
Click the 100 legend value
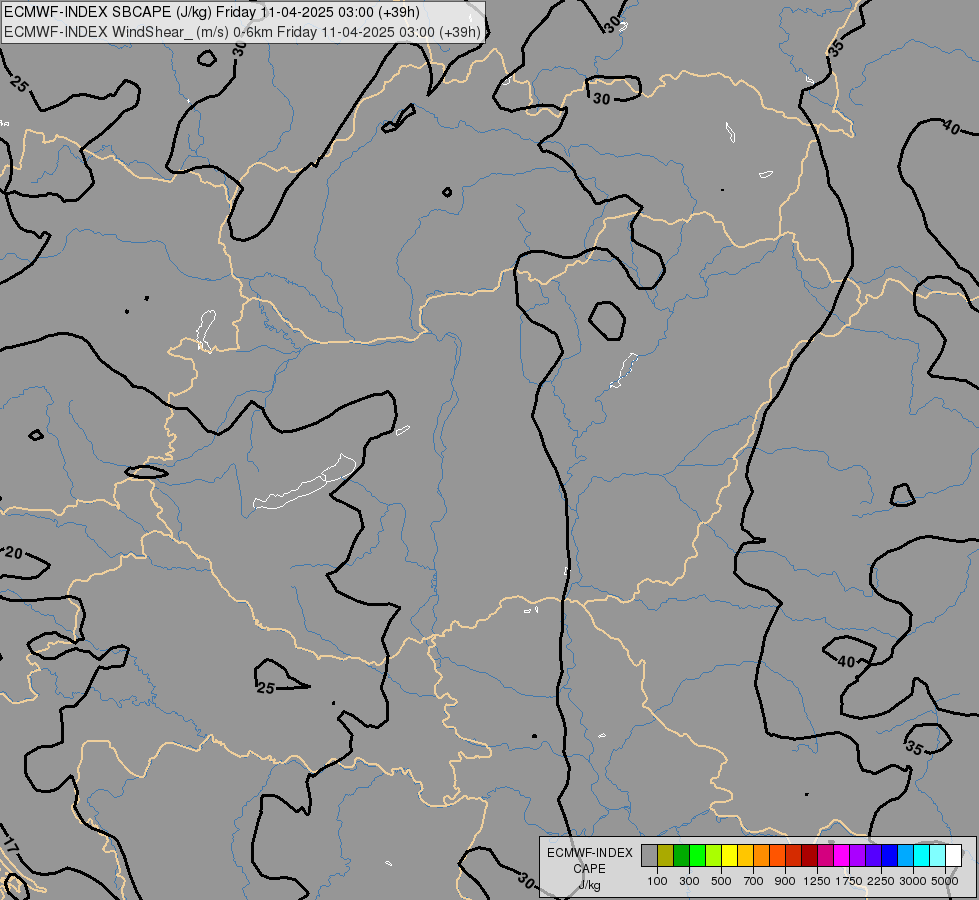click(657, 881)
